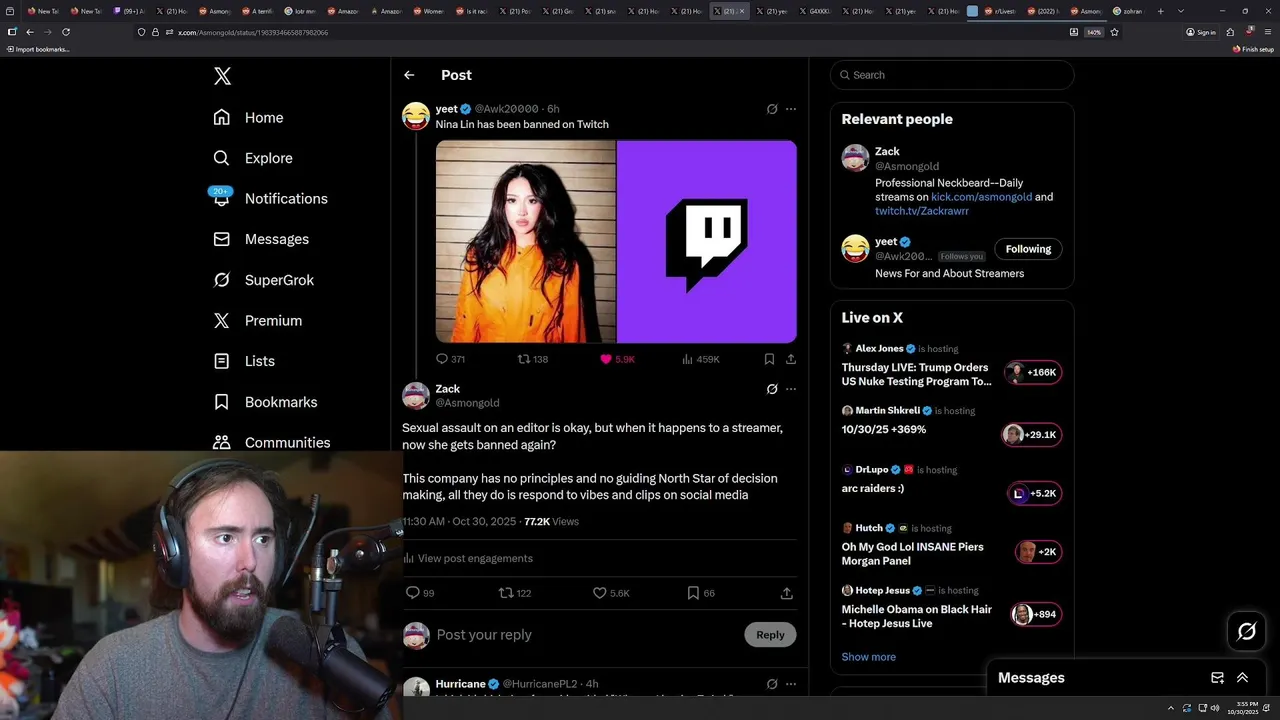The width and height of the screenshot is (1280, 720).
Task: Repost yeet's post showing 138
Action: tap(532, 359)
